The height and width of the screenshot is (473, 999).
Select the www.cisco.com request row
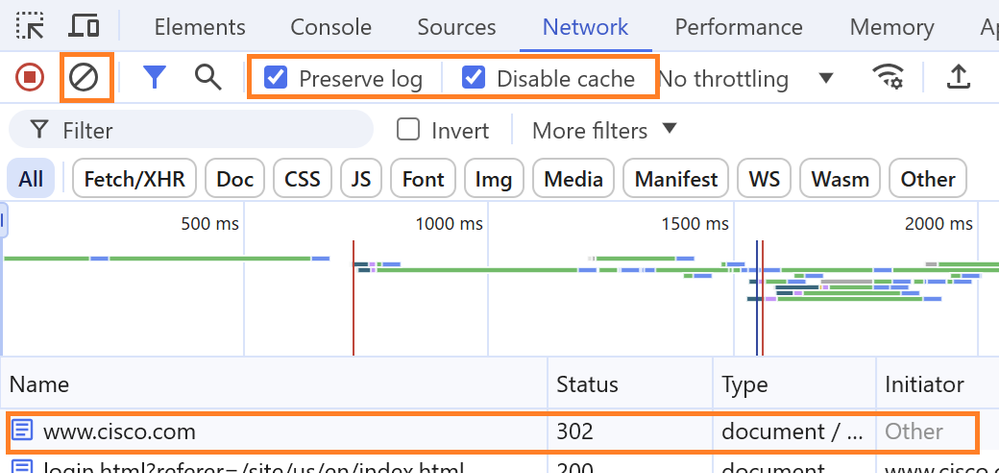tap(489, 432)
